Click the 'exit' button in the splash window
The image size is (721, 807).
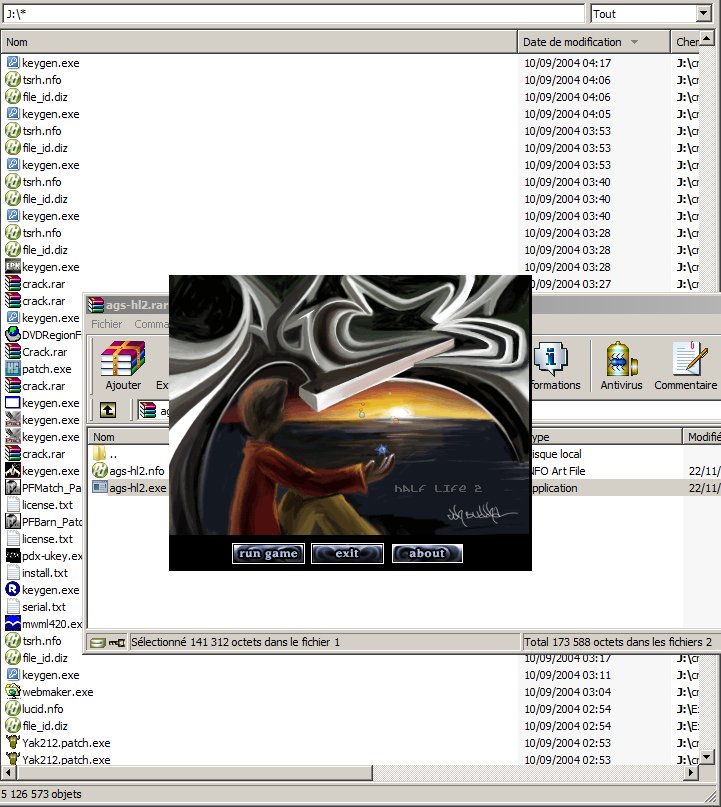[x=347, y=553]
